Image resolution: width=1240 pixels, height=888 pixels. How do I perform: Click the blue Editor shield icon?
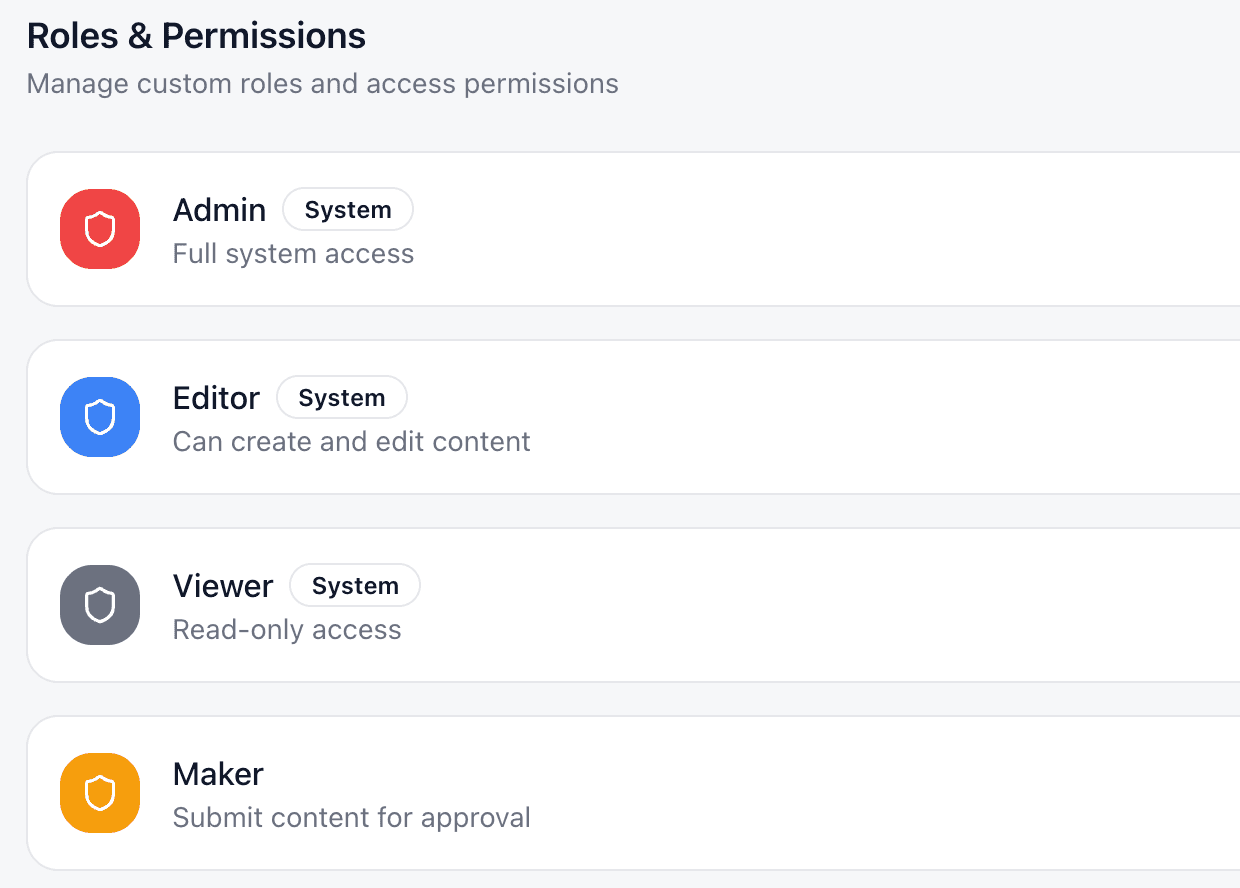pyautogui.click(x=100, y=417)
